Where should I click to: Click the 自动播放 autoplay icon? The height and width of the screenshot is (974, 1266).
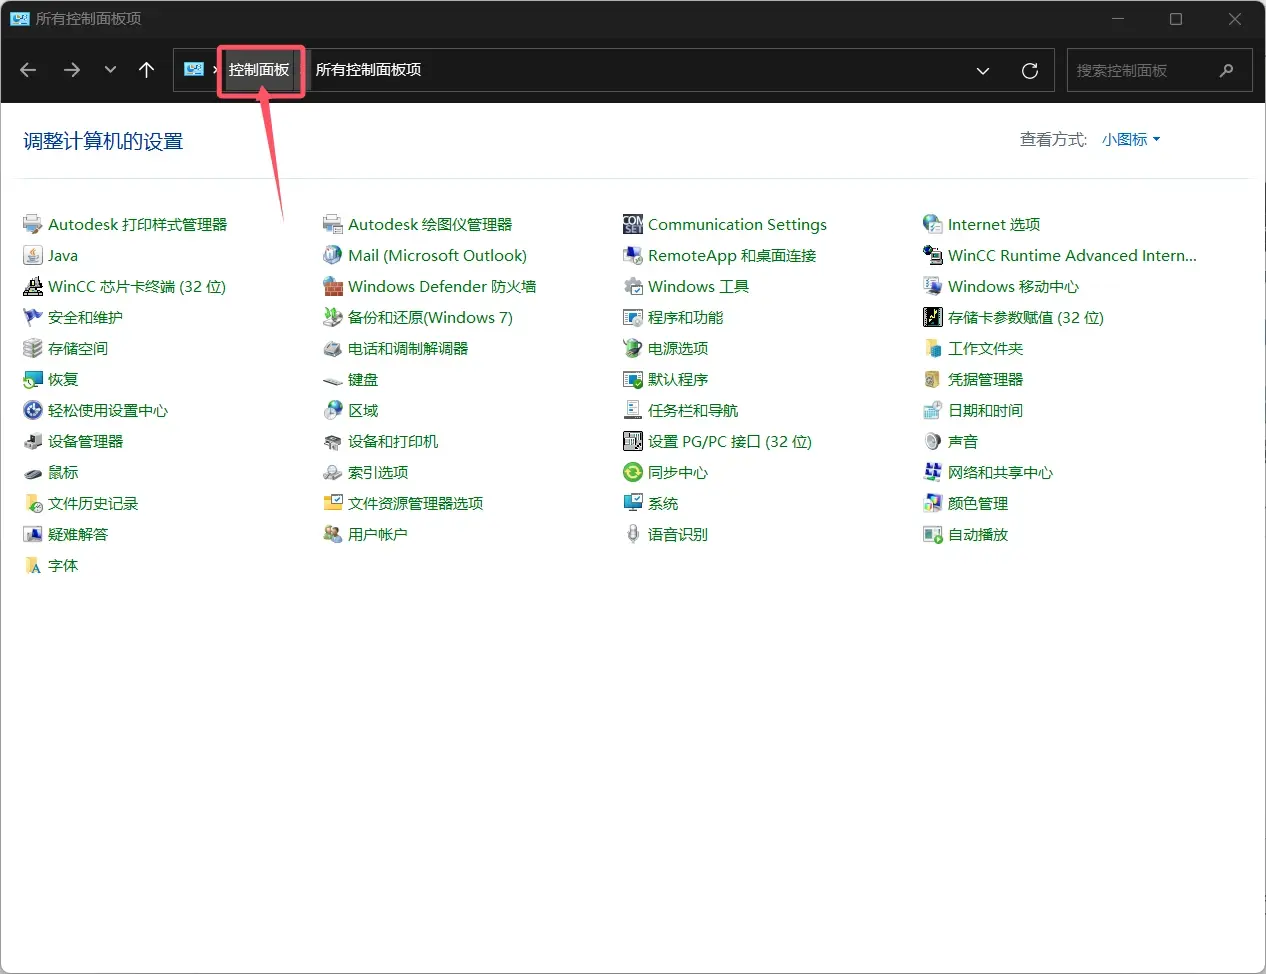(x=932, y=534)
